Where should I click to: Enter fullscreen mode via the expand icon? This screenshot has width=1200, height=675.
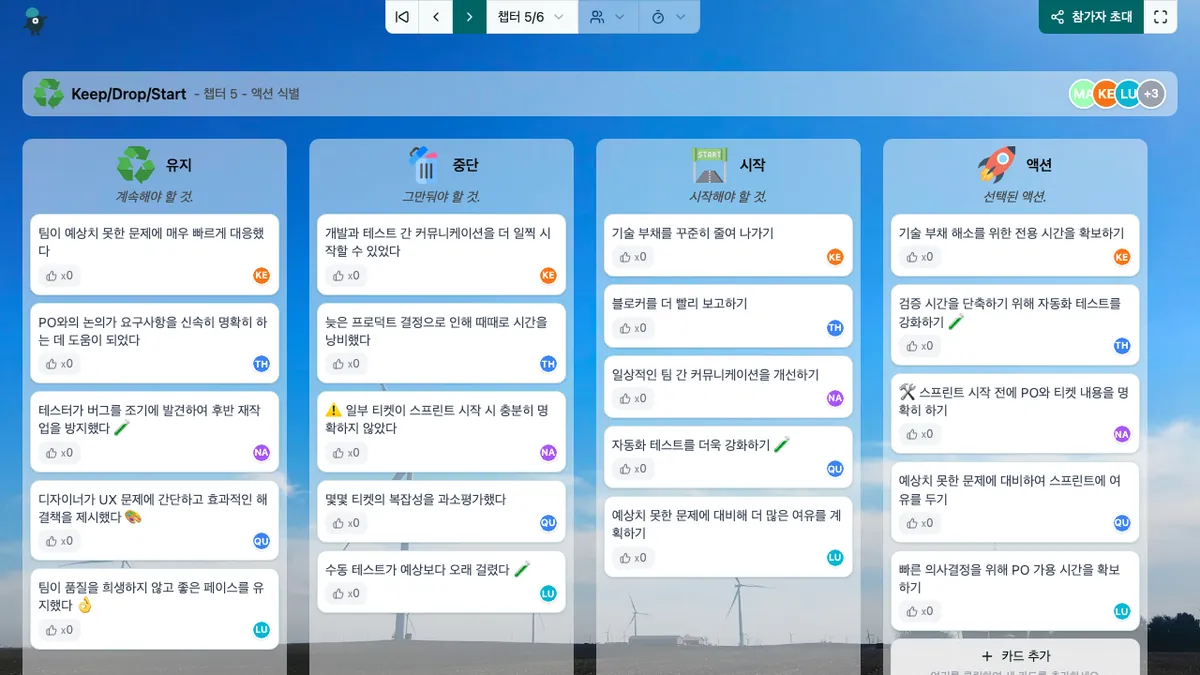tap(1160, 17)
